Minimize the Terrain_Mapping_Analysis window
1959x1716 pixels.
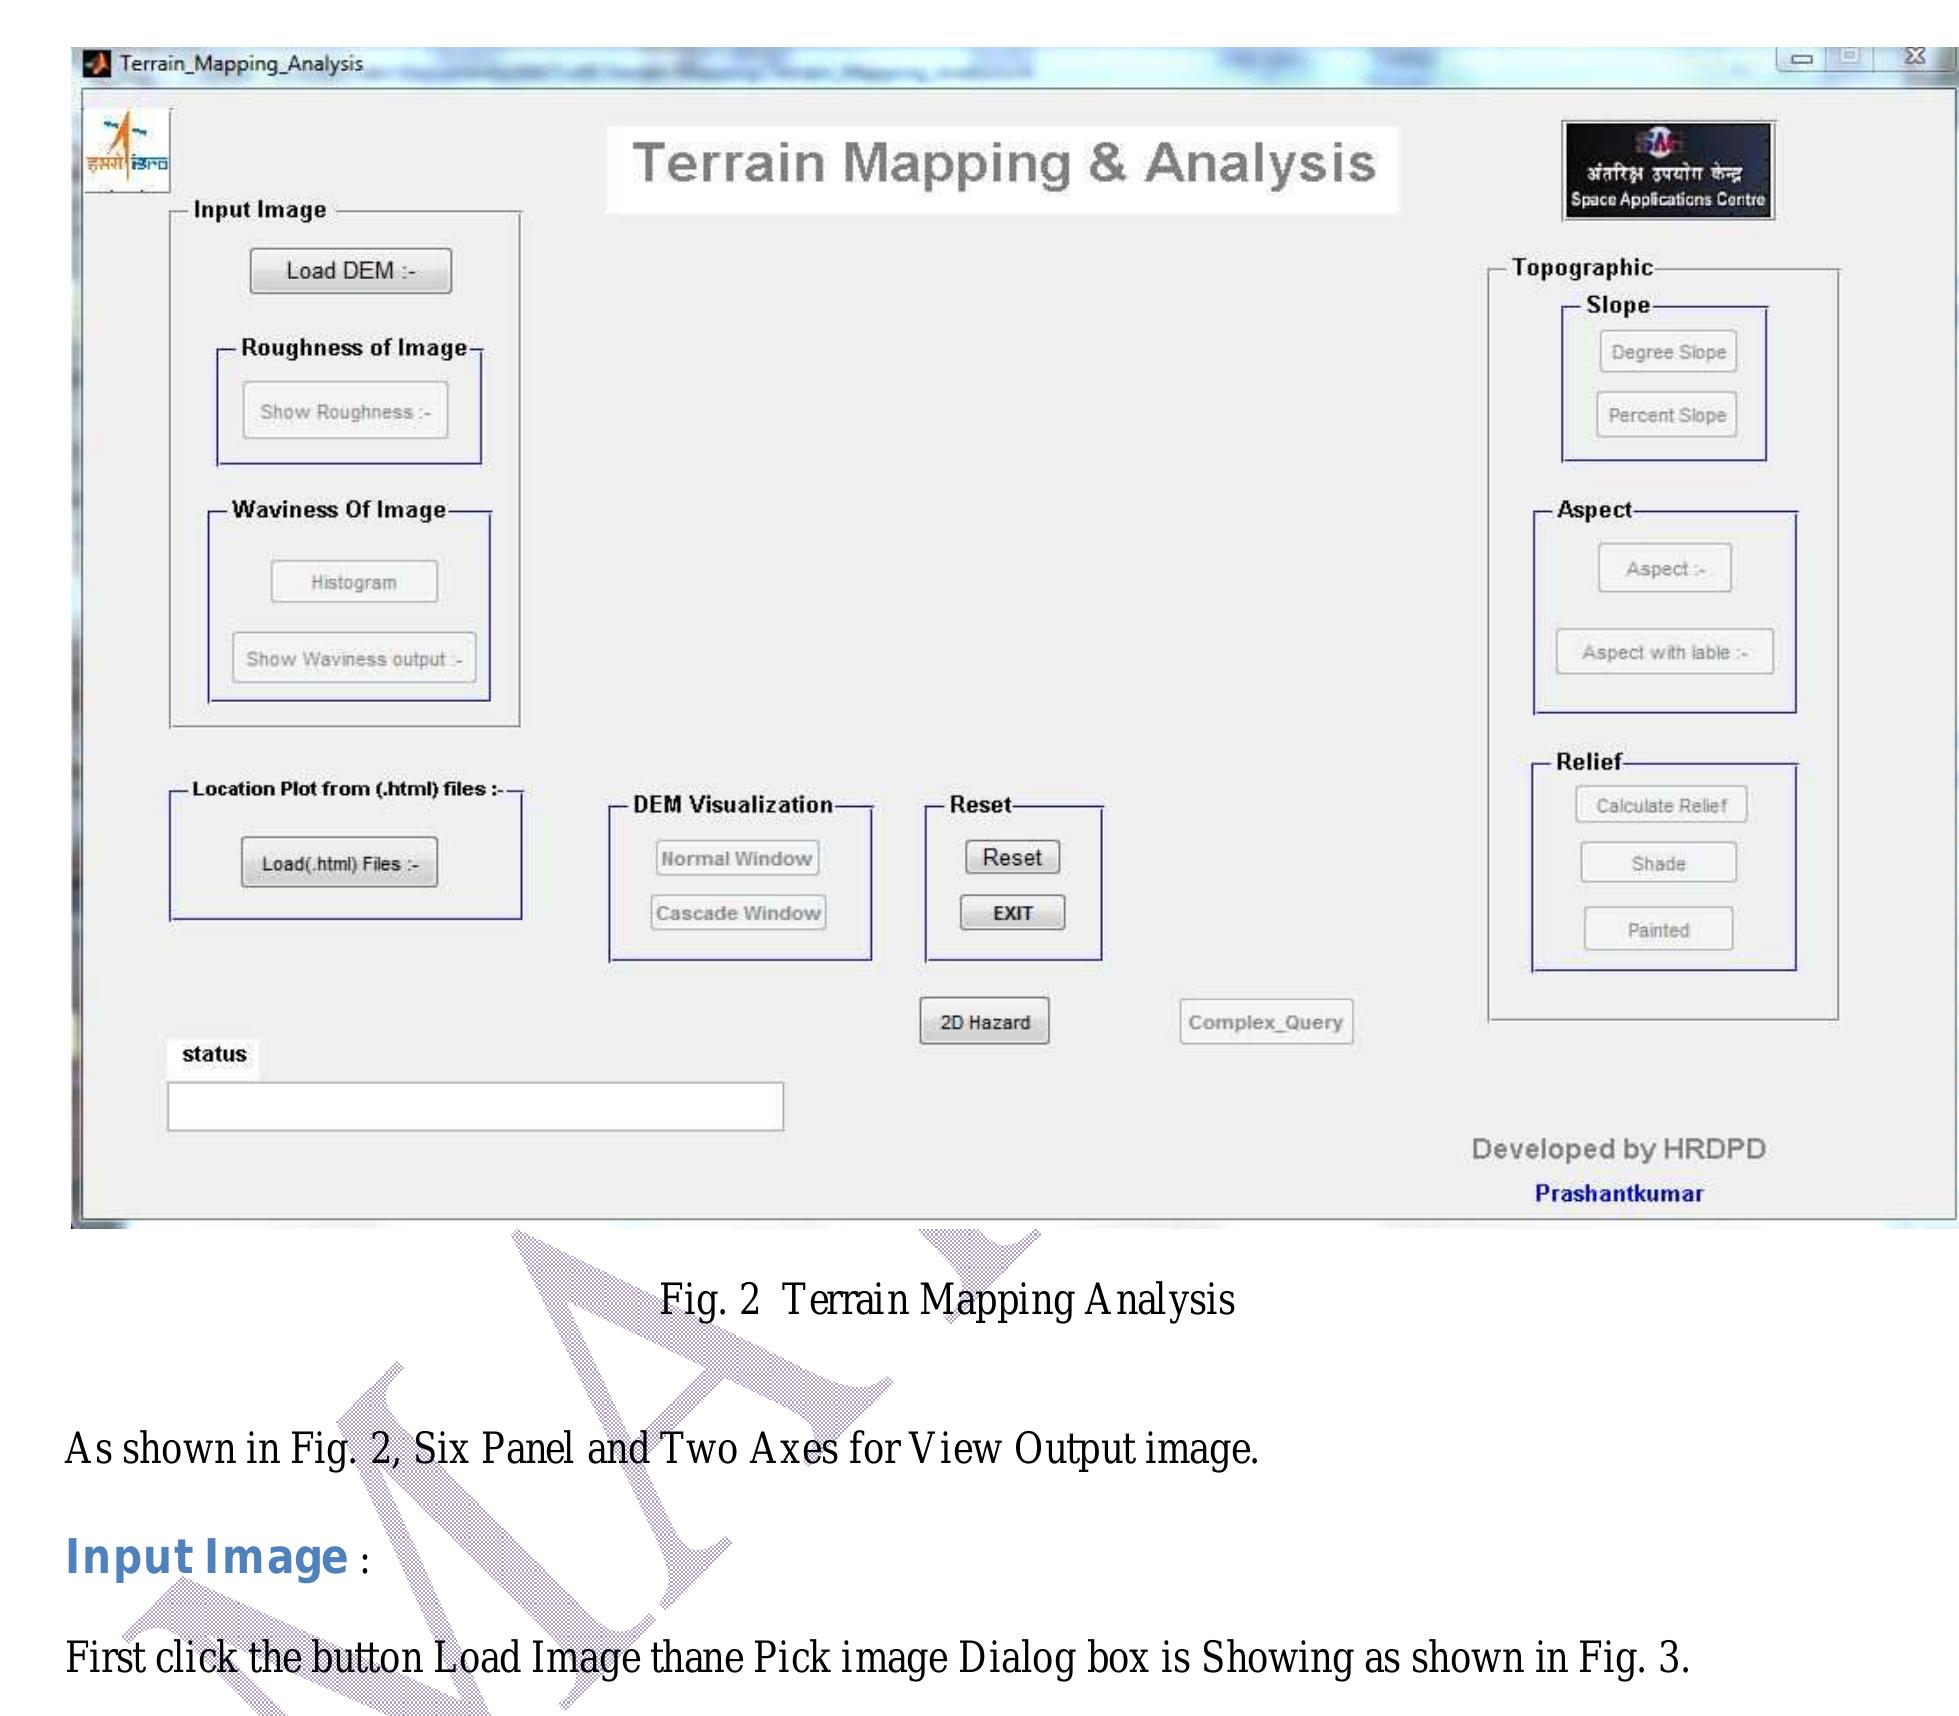[x=1801, y=58]
